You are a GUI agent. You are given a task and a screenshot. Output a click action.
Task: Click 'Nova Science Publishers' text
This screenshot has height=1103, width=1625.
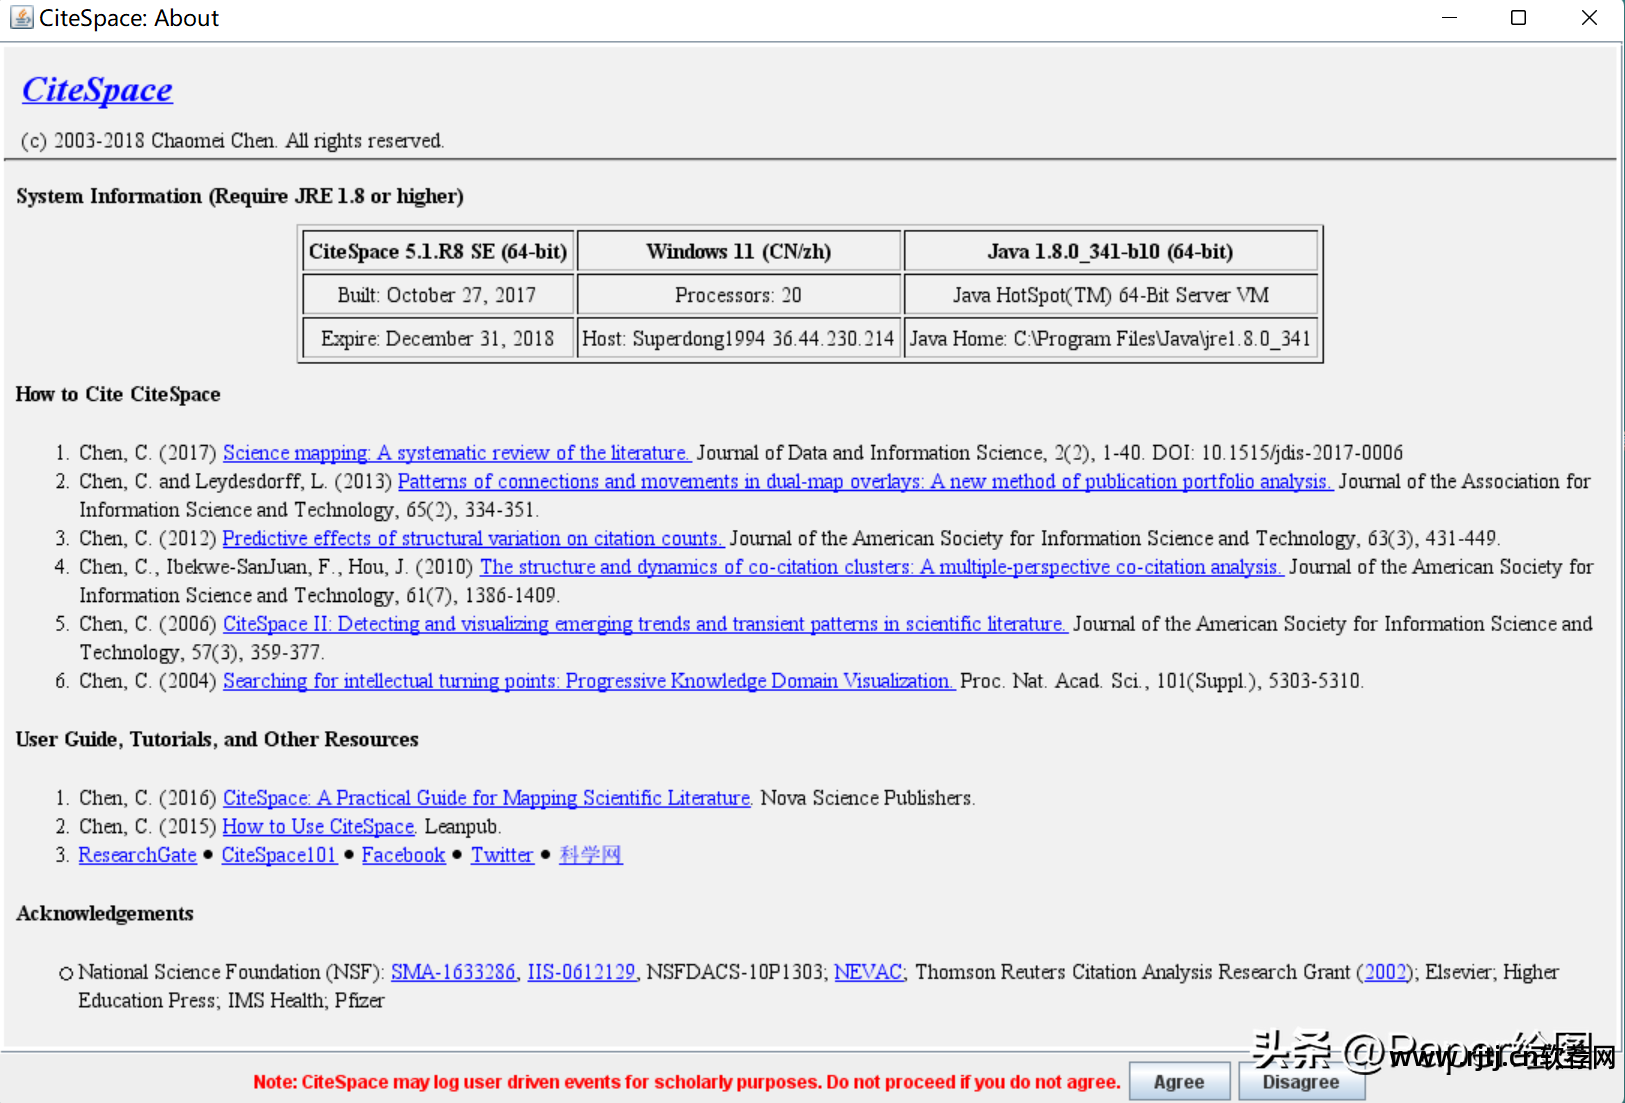[867, 798]
